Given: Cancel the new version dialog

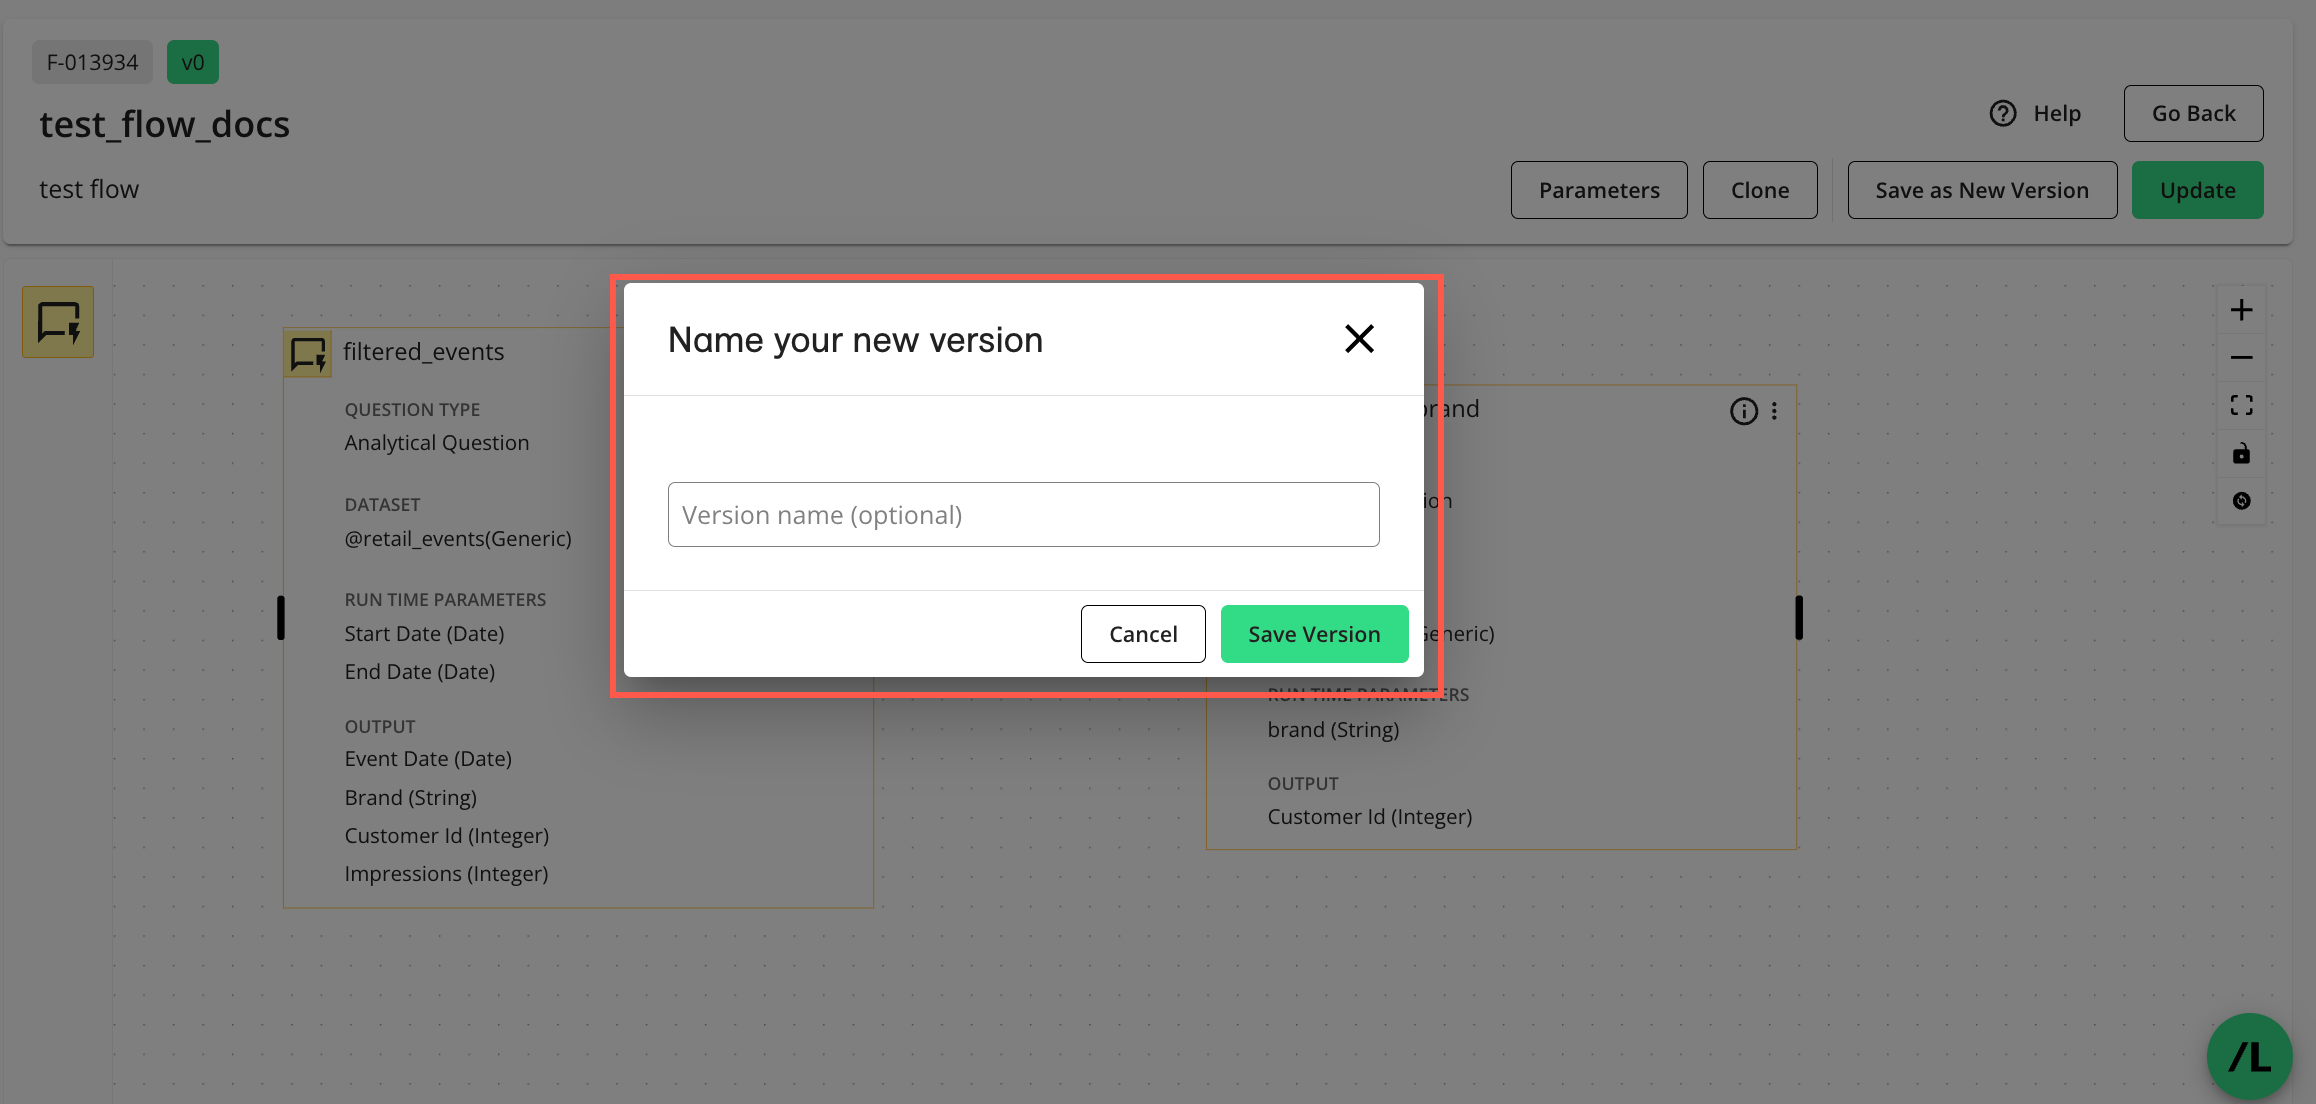Looking at the screenshot, I should 1142,634.
